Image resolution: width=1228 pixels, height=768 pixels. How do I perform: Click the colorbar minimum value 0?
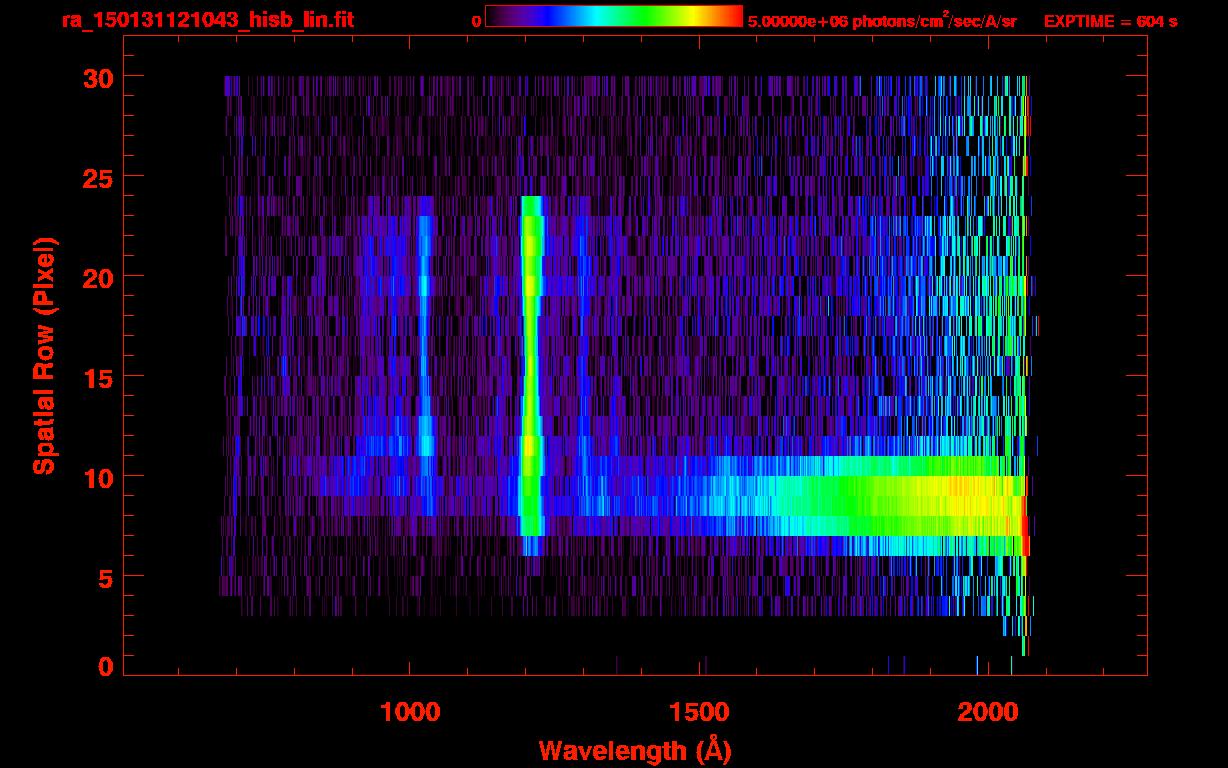pyautogui.click(x=476, y=21)
